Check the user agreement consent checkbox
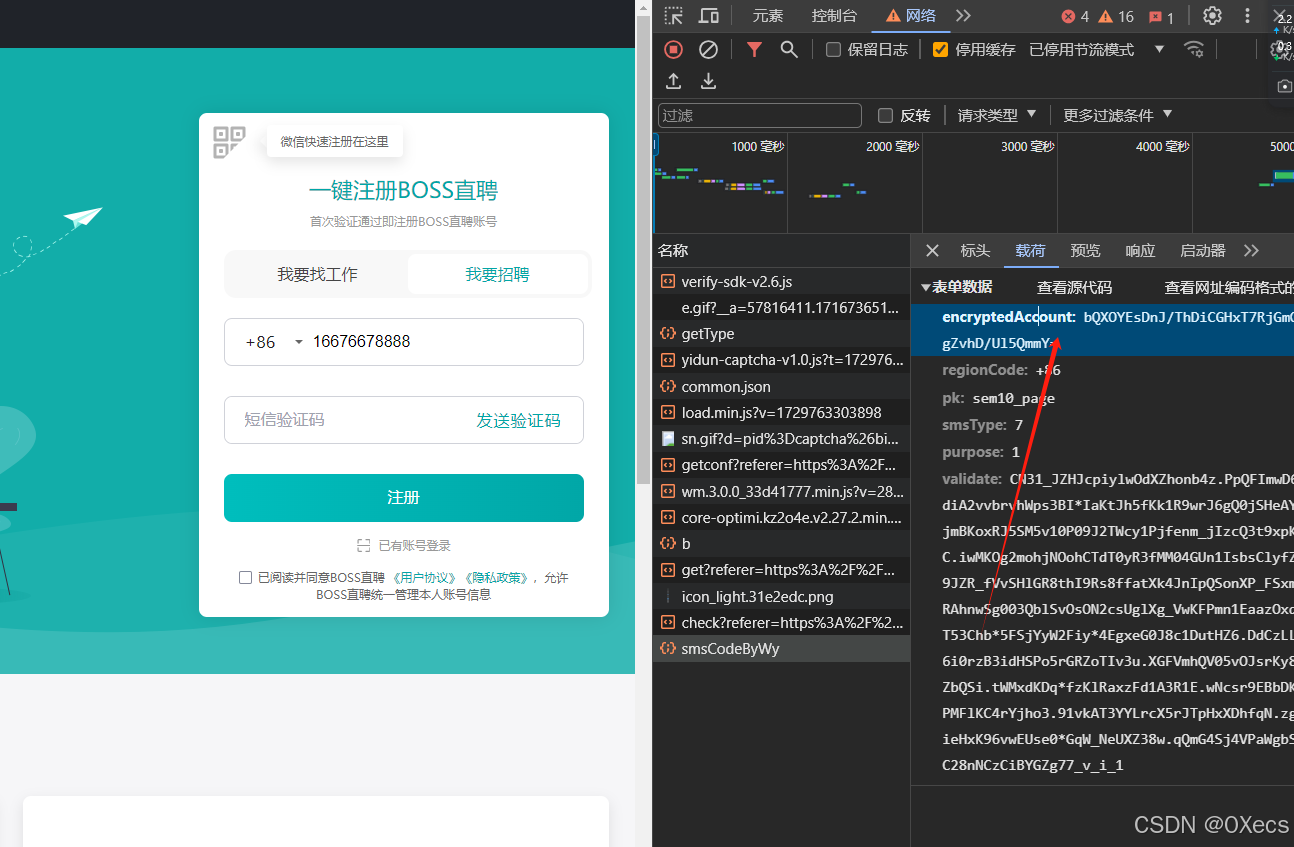This screenshot has height=847, width=1294. [245, 578]
